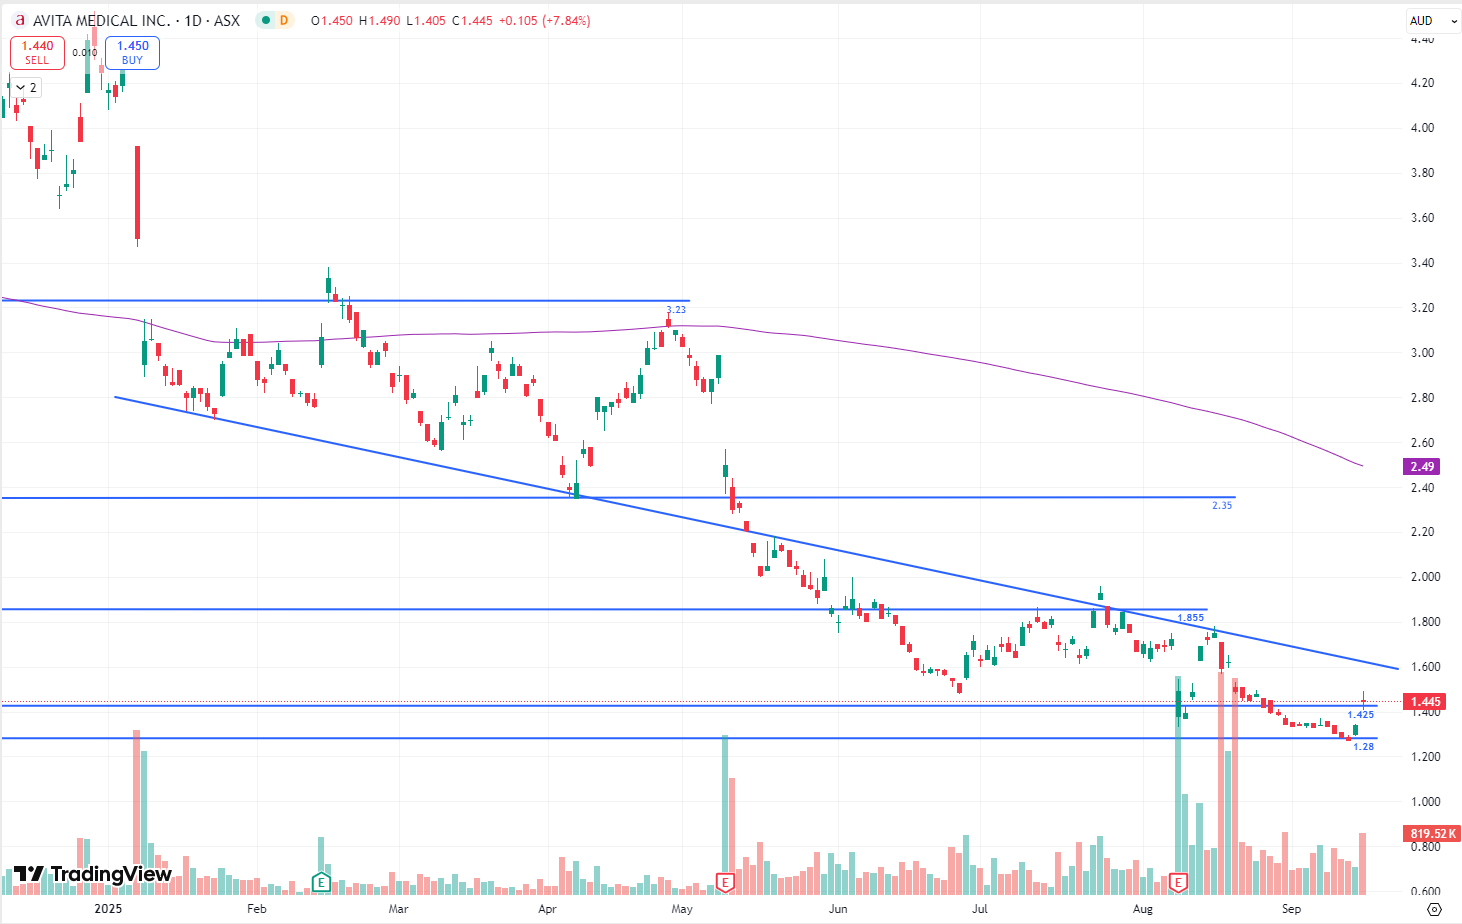
Task: Open the AUD currency dropdown
Action: point(1430,20)
